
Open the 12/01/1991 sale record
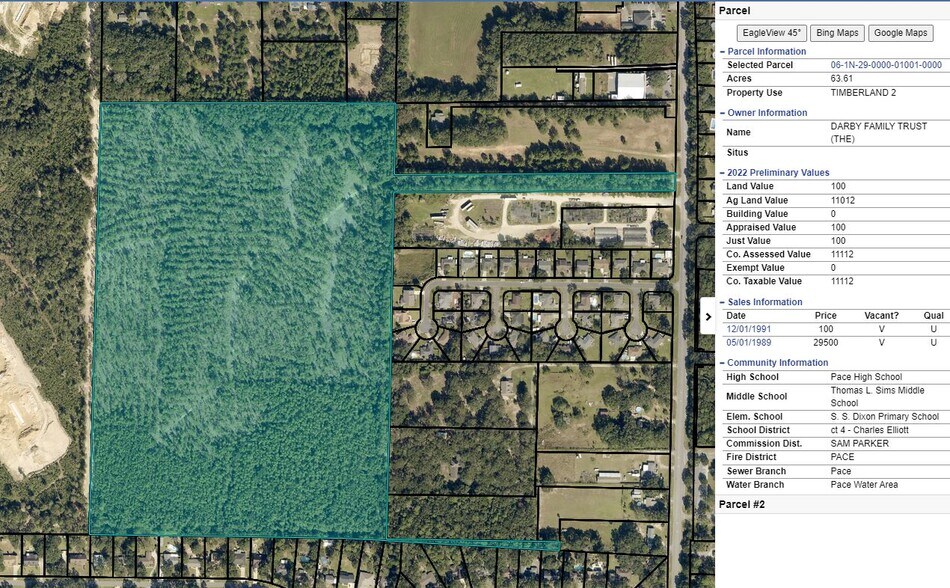[x=748, y=329]
